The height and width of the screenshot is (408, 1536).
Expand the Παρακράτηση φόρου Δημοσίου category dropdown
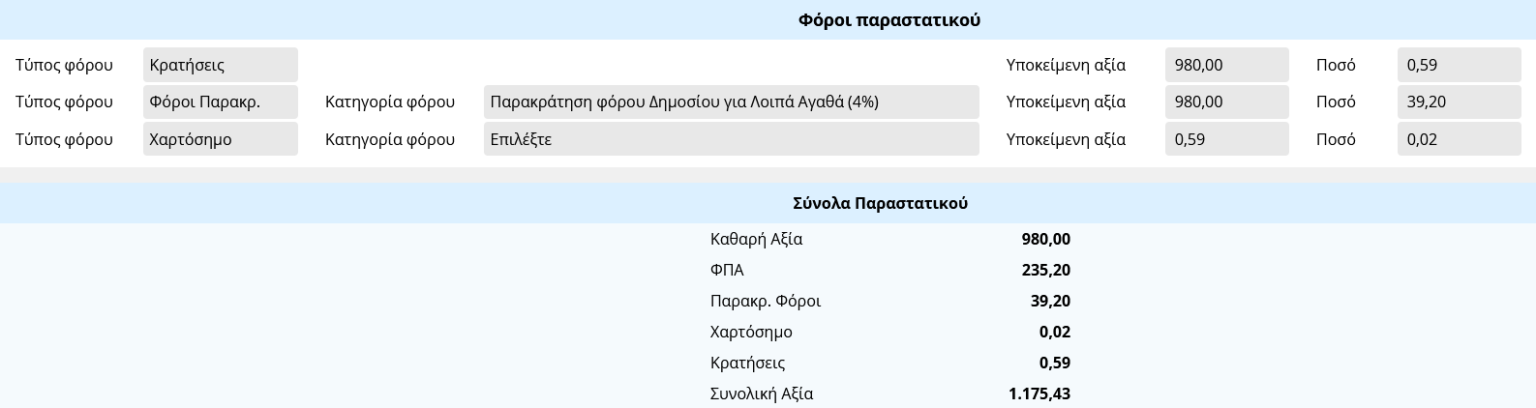coord(730,102)
